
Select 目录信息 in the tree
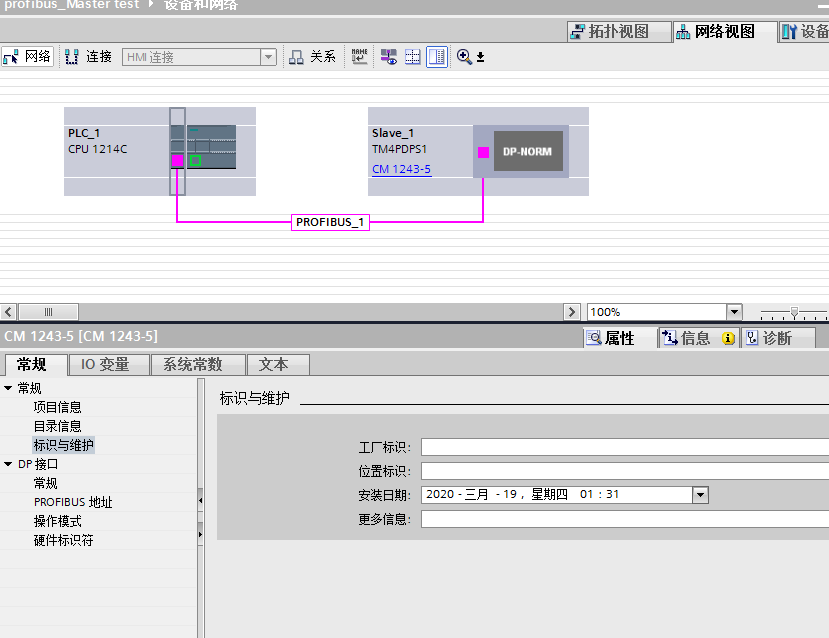pos(58,426)
